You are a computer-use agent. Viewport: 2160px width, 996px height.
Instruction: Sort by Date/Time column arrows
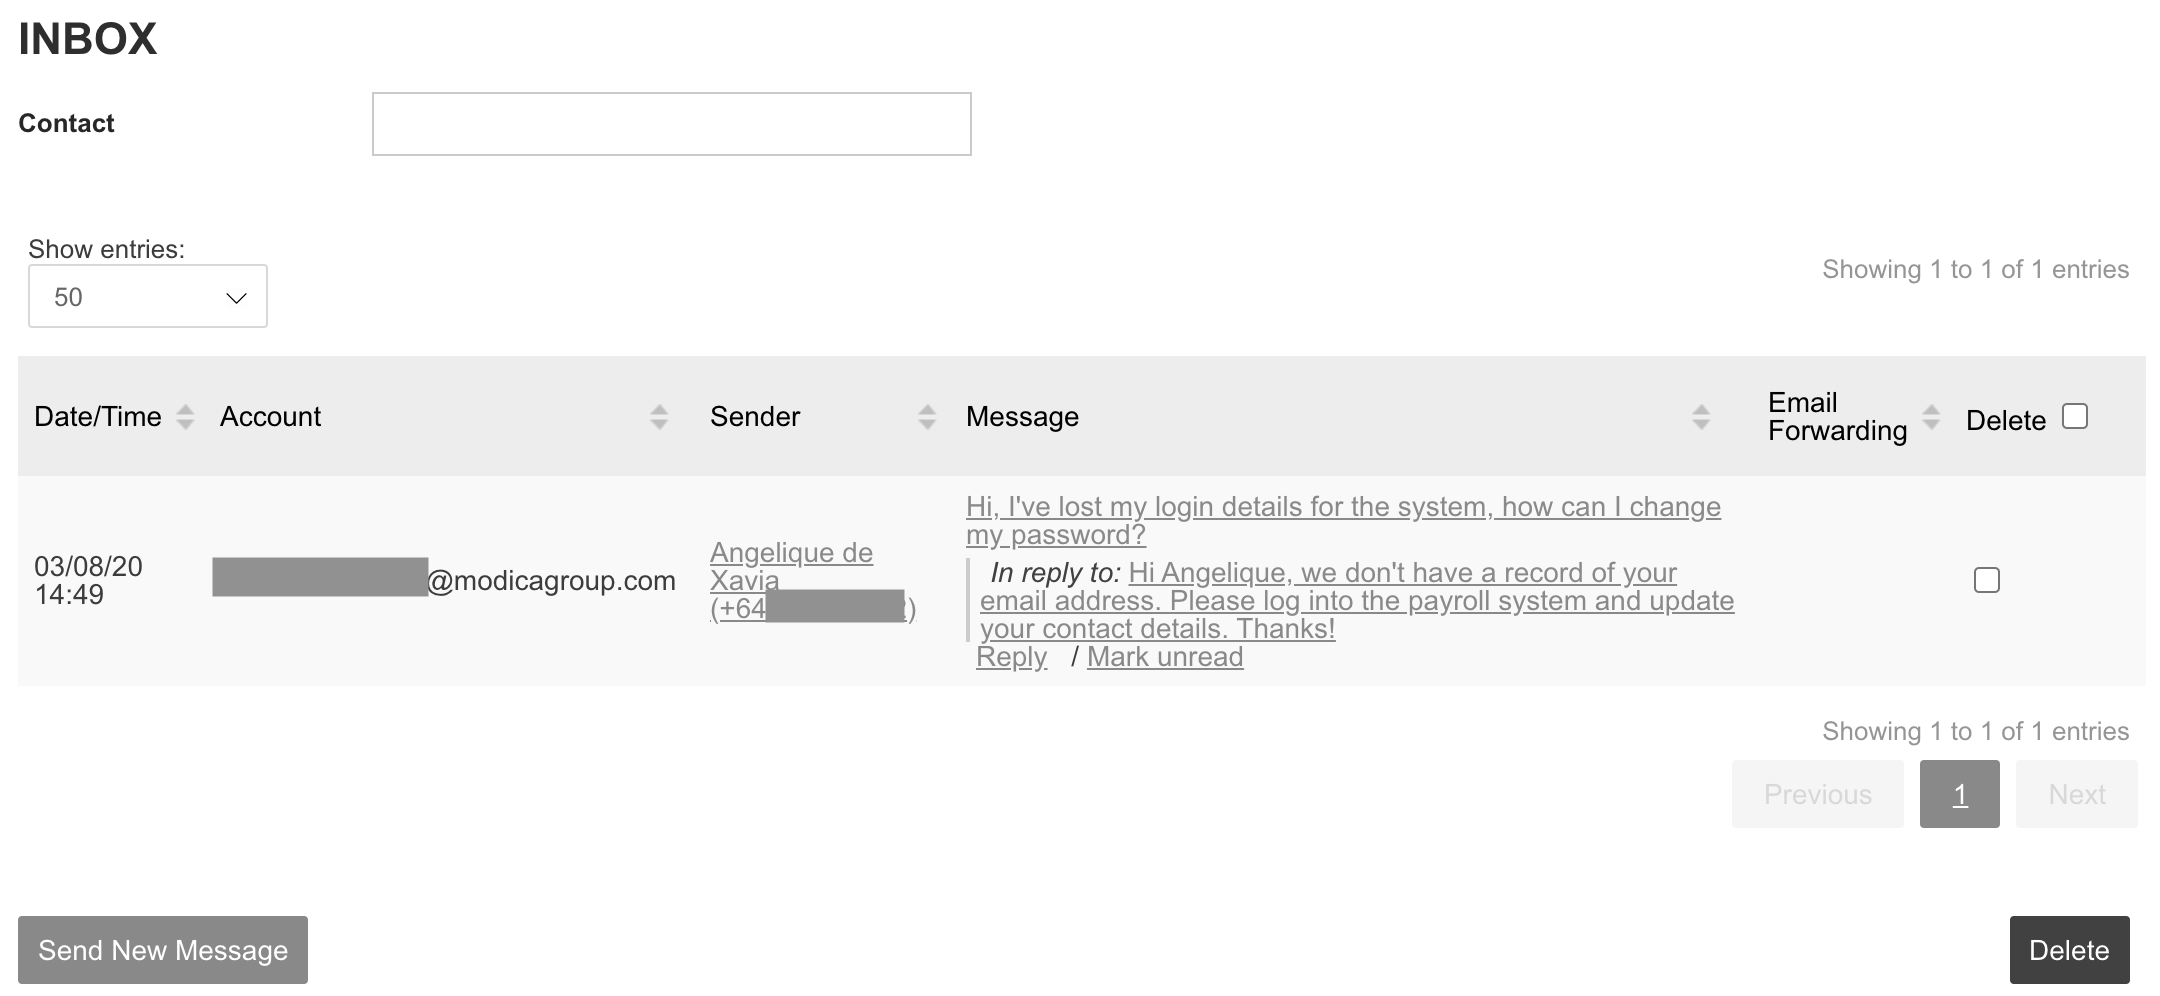tap(185, 417)
